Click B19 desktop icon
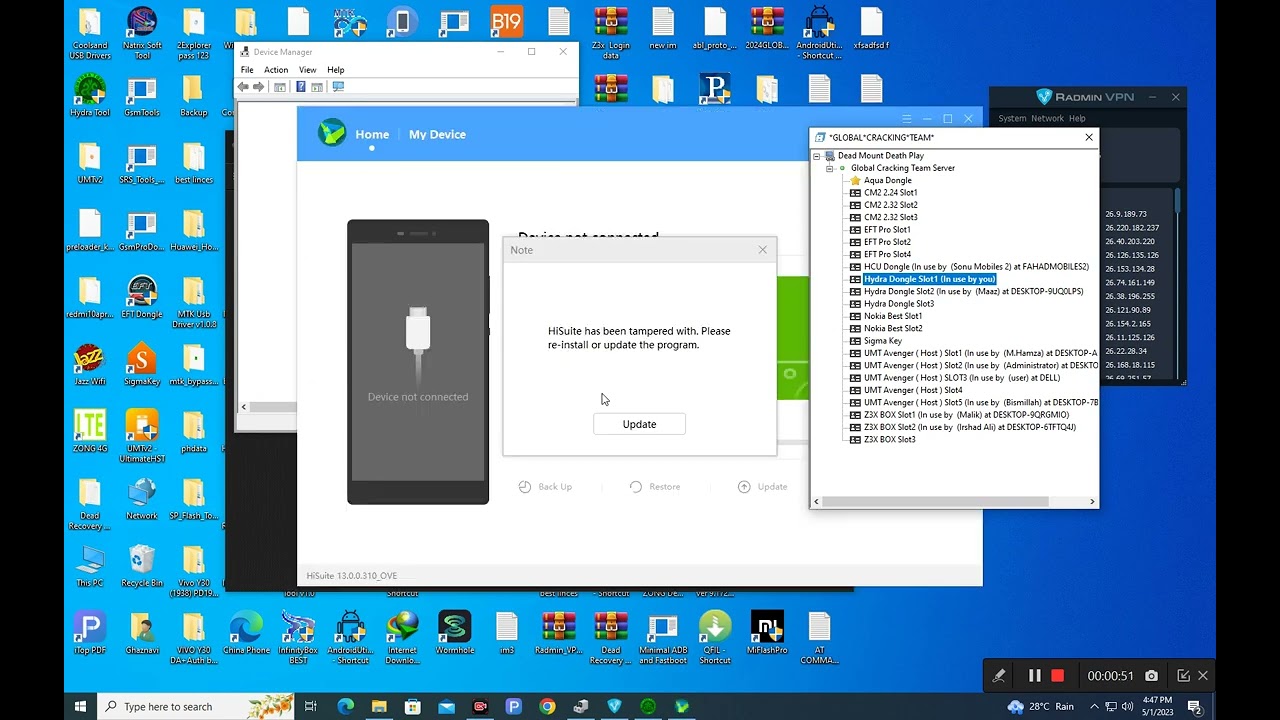The height and width of the screenshot is (720, 1280). tap(507, 22)
